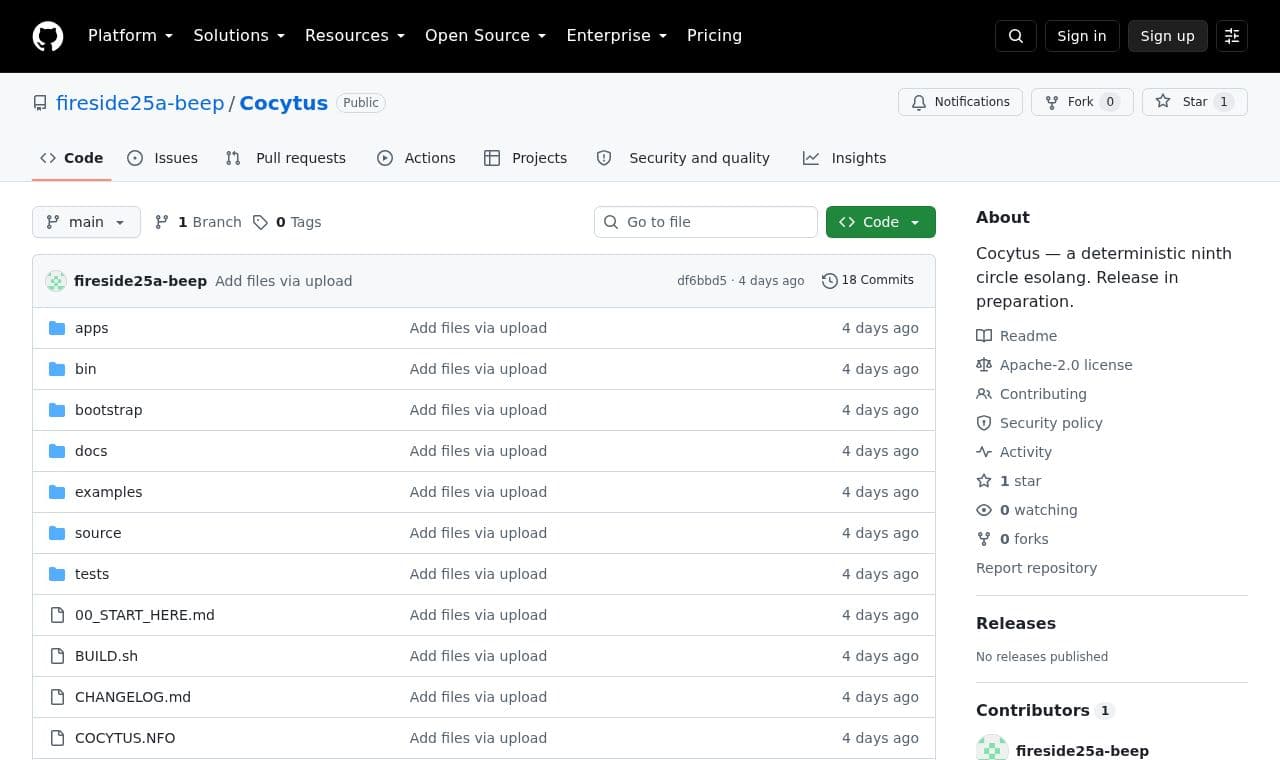Switch to the Pull requests tab
The image size is (1280, 760).
(x=286, y=158)
